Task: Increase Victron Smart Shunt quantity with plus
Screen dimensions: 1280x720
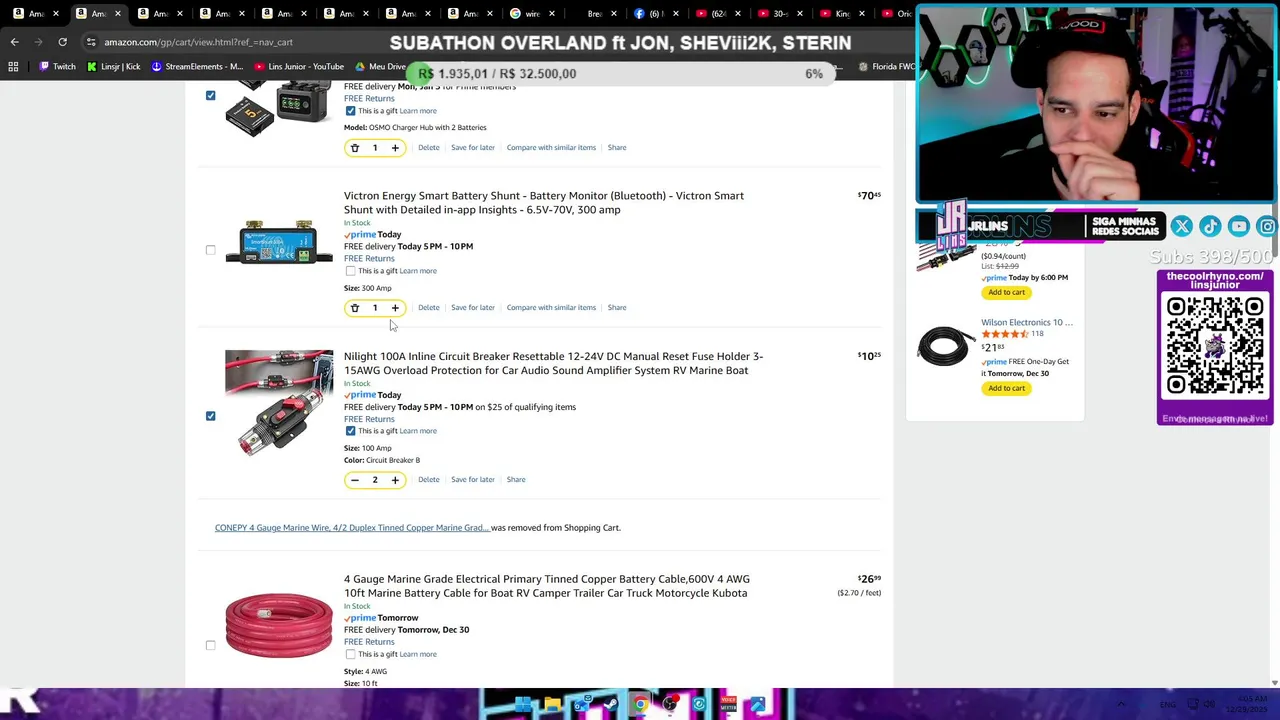Action: coord(395,308)
